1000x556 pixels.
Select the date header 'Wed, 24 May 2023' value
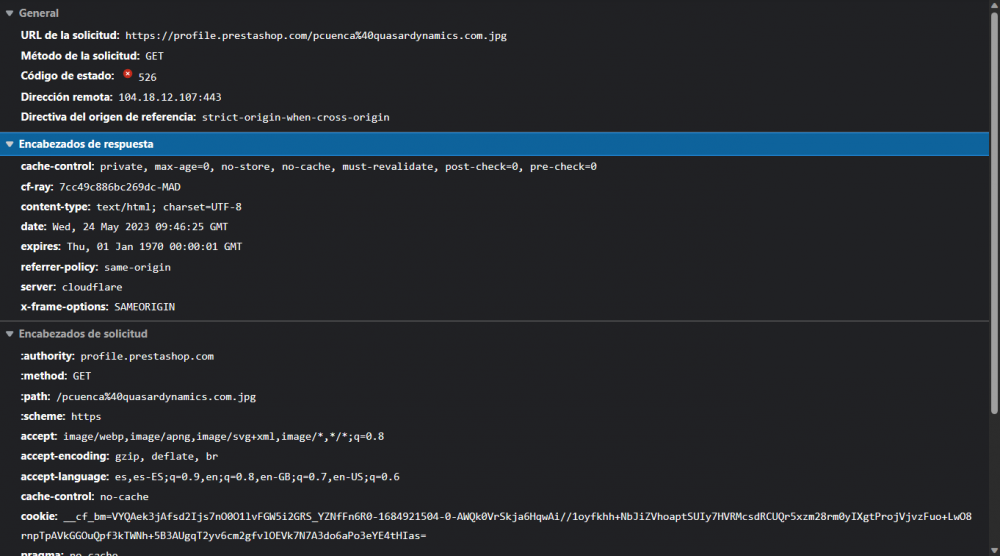(x=140, y=227)
